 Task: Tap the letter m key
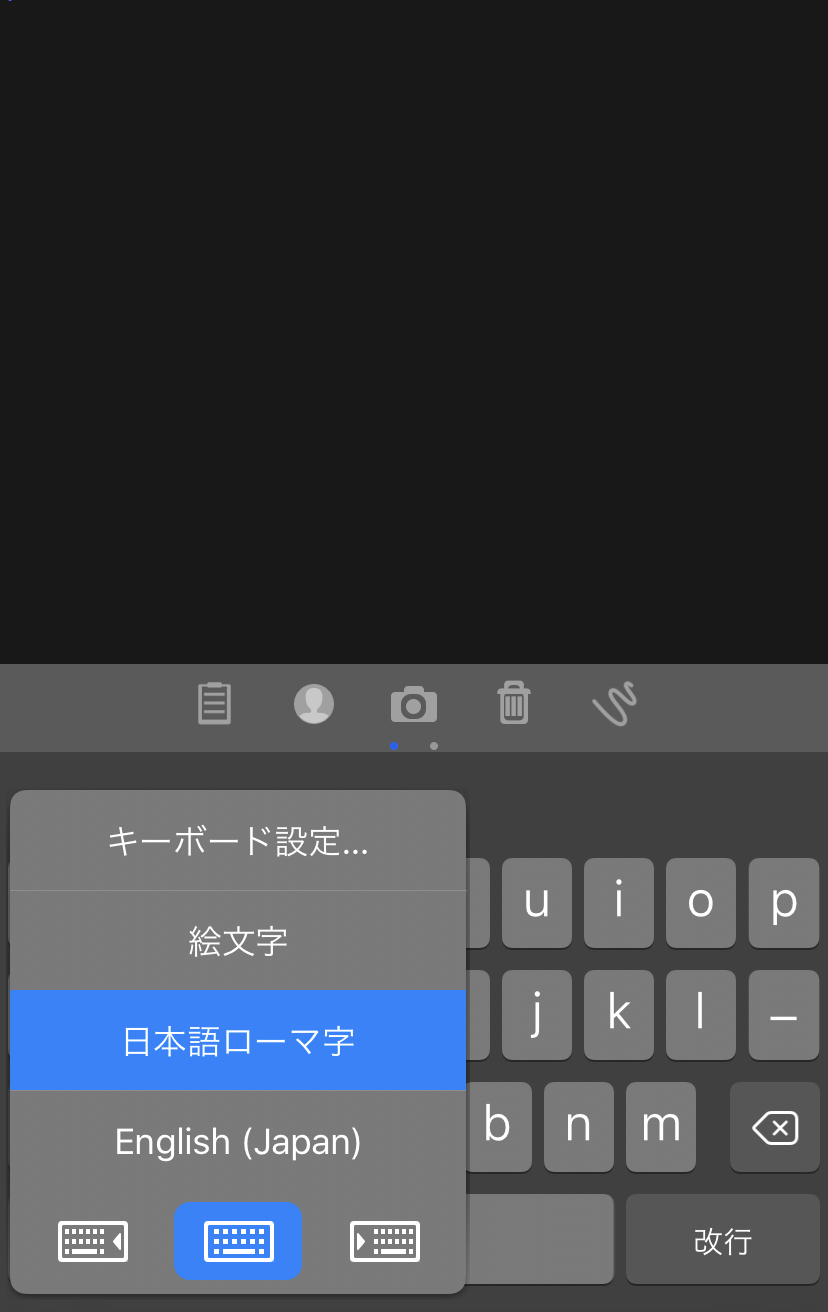[x=661, y=1127]
